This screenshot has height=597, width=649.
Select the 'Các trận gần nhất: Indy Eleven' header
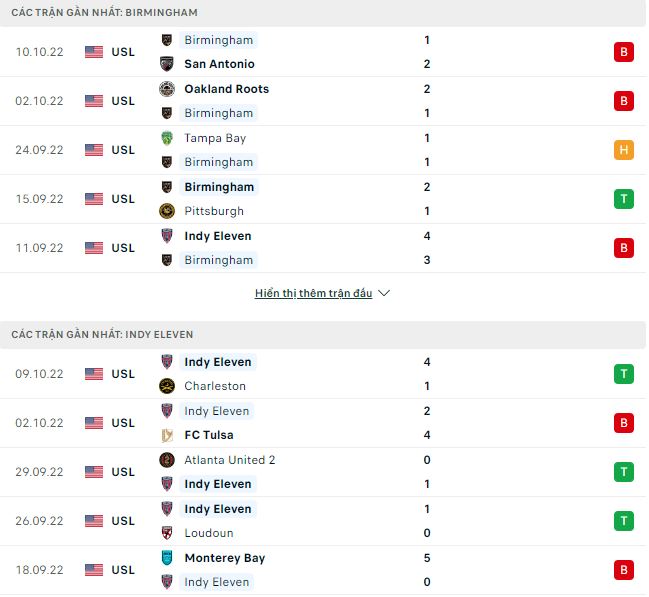click(x=103, y=334)
